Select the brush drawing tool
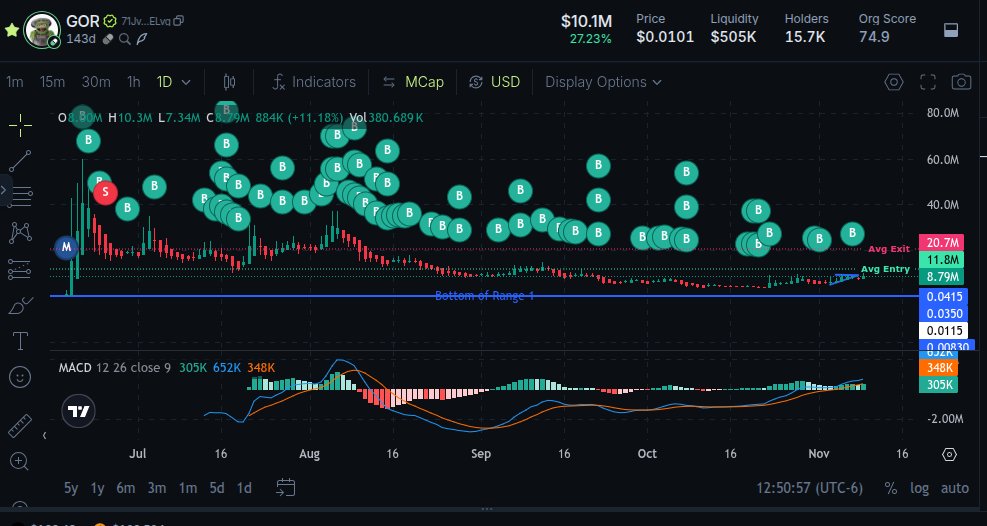The image size is (987, 526). tap(20, 306)
